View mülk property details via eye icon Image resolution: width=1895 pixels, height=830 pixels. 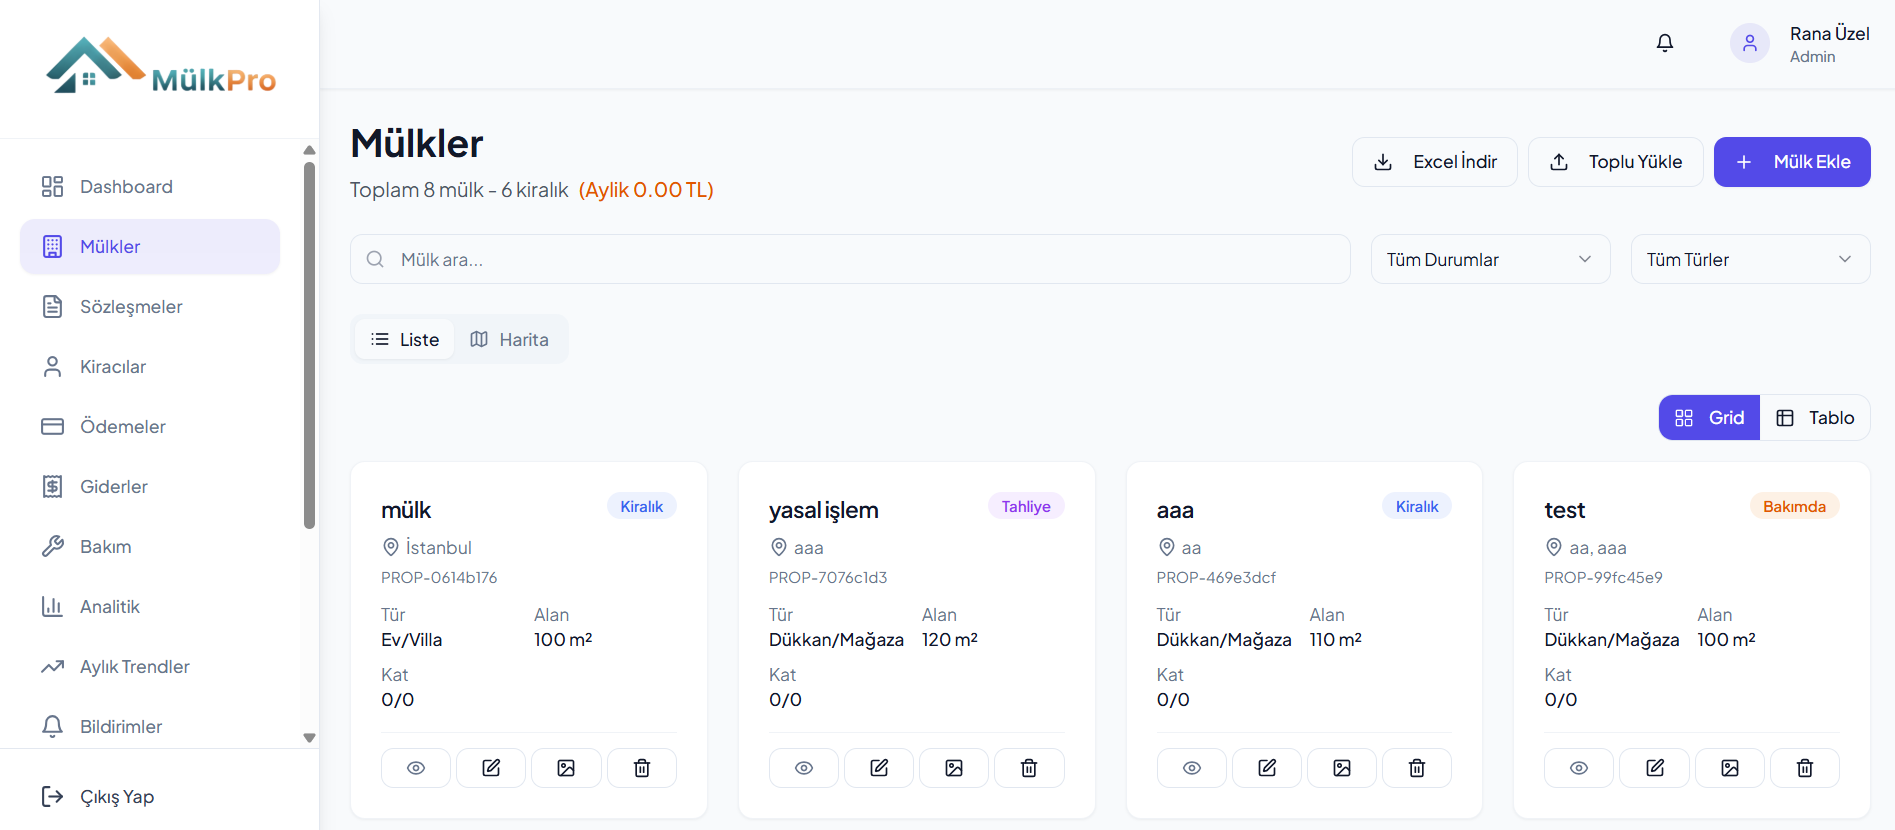(416, 768)
